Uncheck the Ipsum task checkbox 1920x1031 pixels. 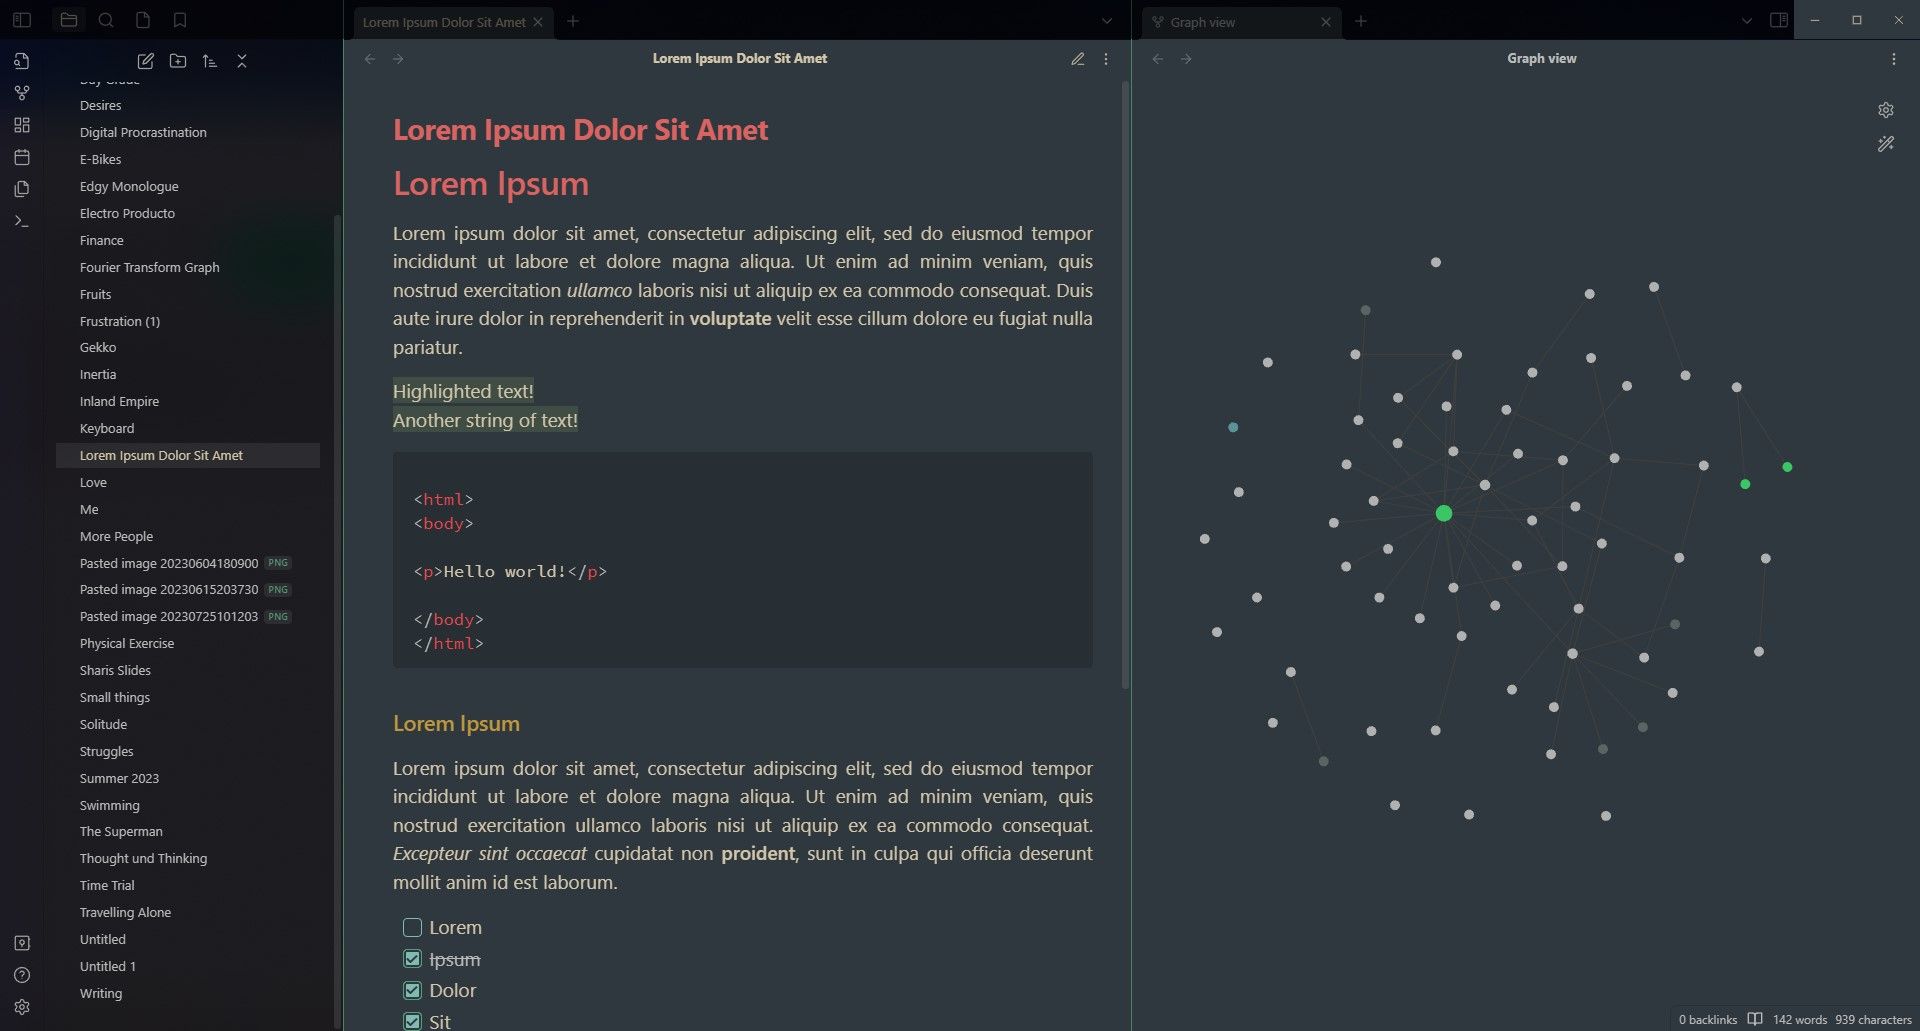pyautogui.click(x=412, y=959)
